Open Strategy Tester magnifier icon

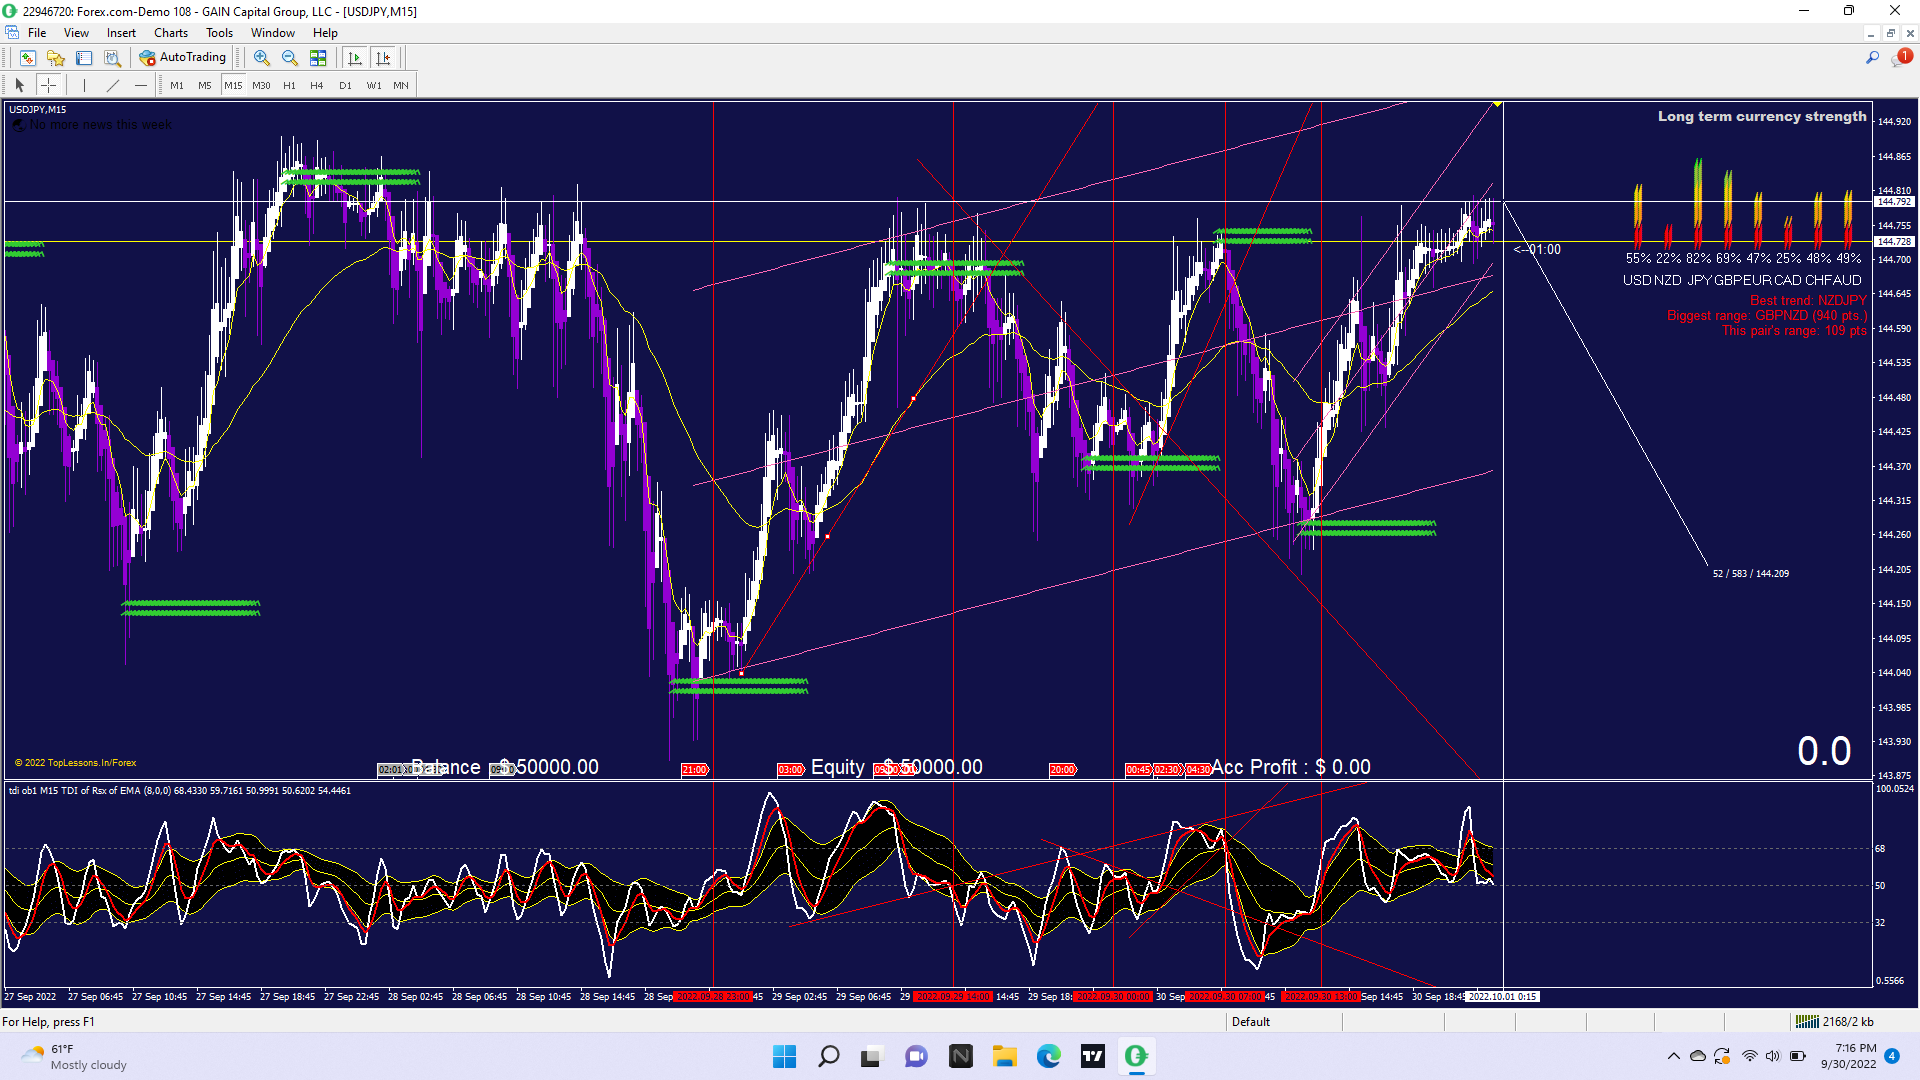pos(112,58)
